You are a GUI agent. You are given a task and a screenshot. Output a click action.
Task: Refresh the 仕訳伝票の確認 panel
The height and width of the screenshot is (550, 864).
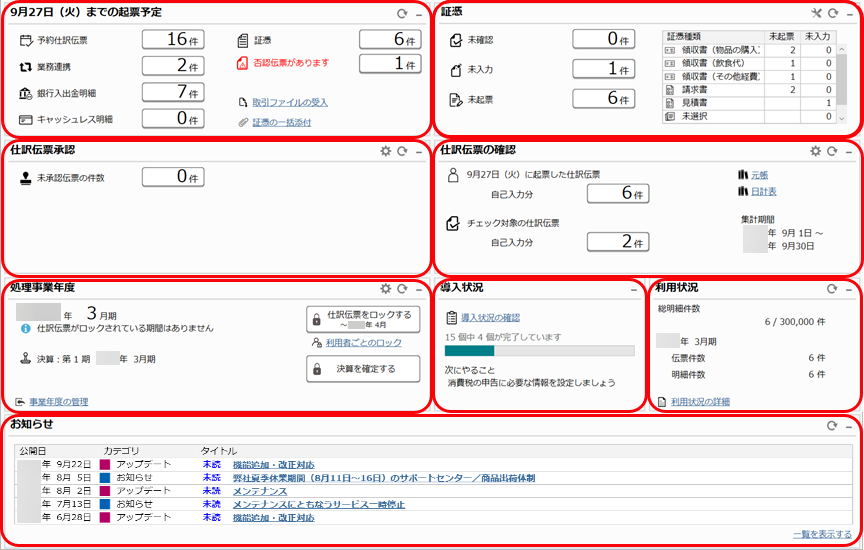point(832,151)
